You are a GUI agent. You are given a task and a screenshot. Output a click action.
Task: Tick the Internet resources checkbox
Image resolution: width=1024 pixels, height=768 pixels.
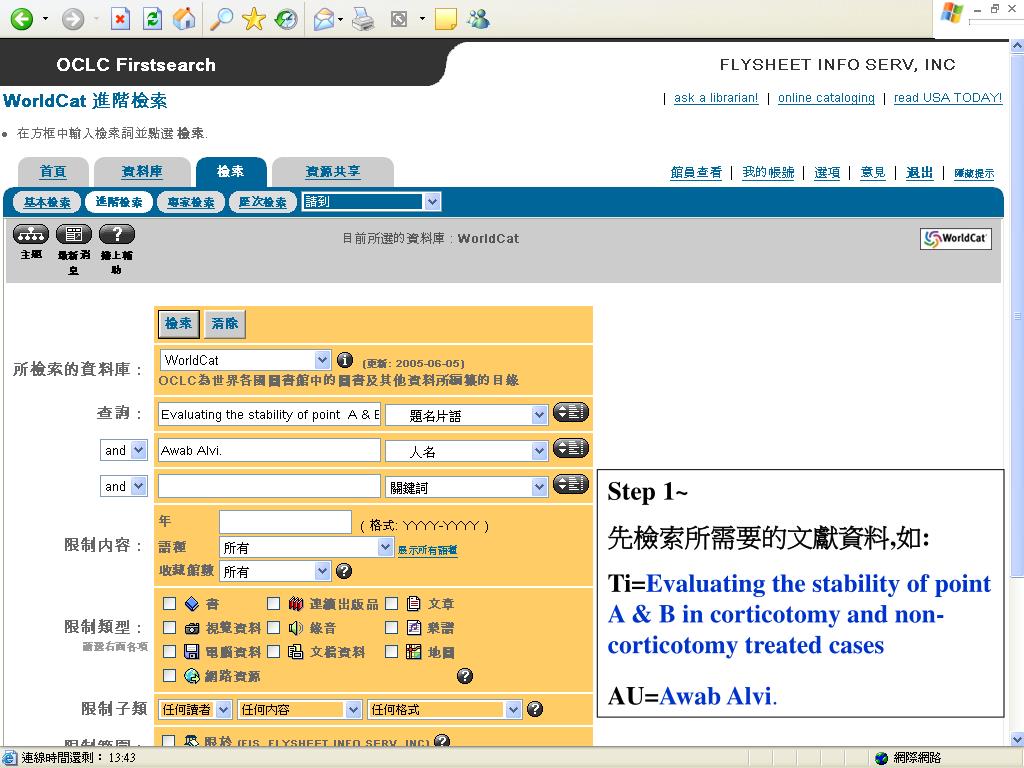click(169, 675)
